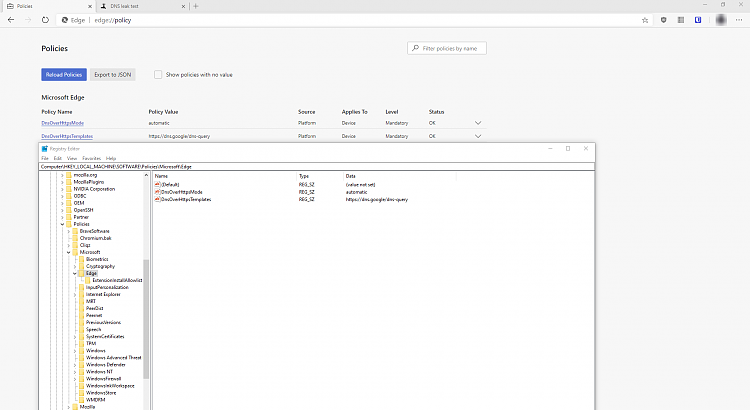Select the Windows Advanced Threat key
This screenshot has height=410, width=750.
pos(114,357)
